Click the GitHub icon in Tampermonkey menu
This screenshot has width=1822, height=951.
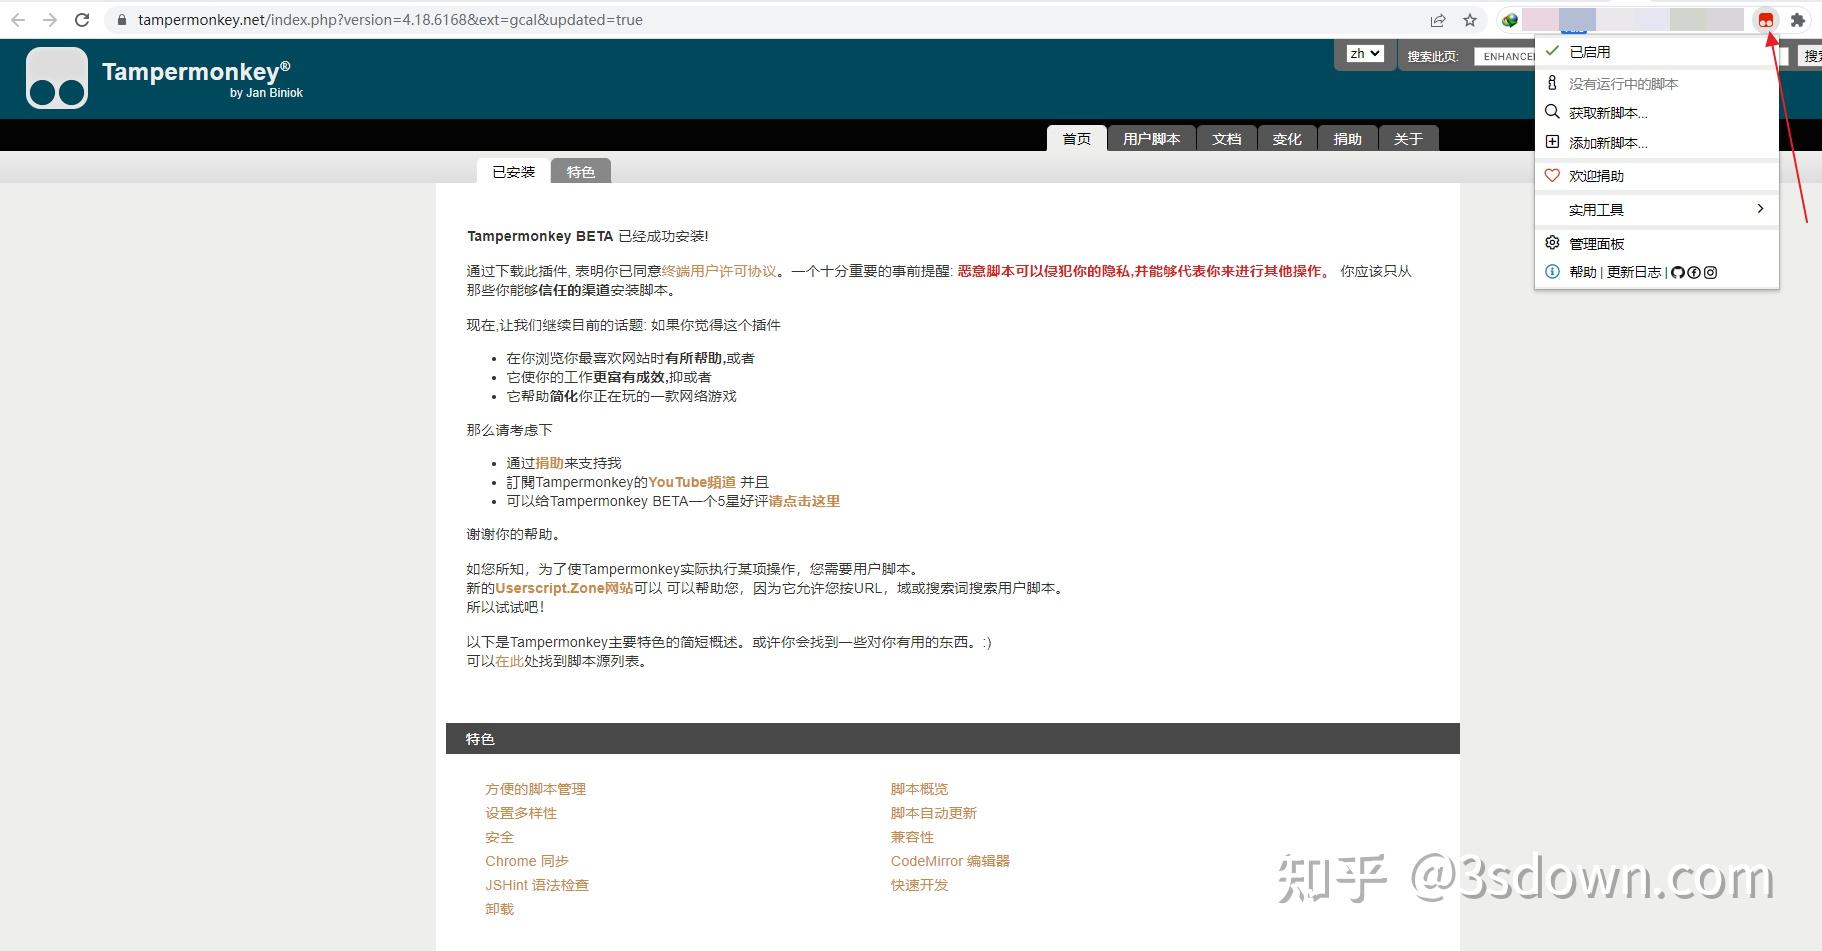(1678, 272)
